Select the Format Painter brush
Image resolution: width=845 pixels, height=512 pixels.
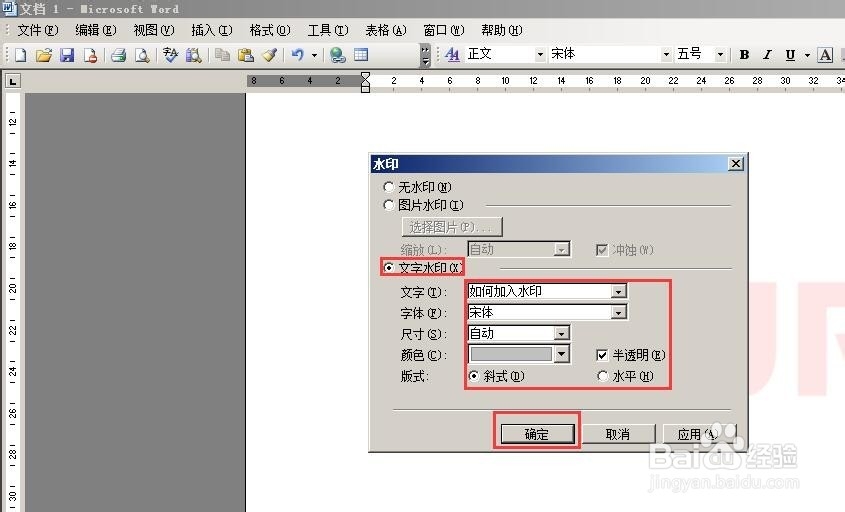(x=269, y=55)
